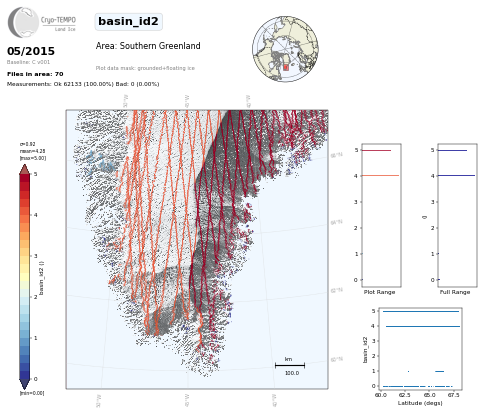492x410 pixels.
Task: Click the 100.0 km scale bar
Action: (x=290, y=366)
